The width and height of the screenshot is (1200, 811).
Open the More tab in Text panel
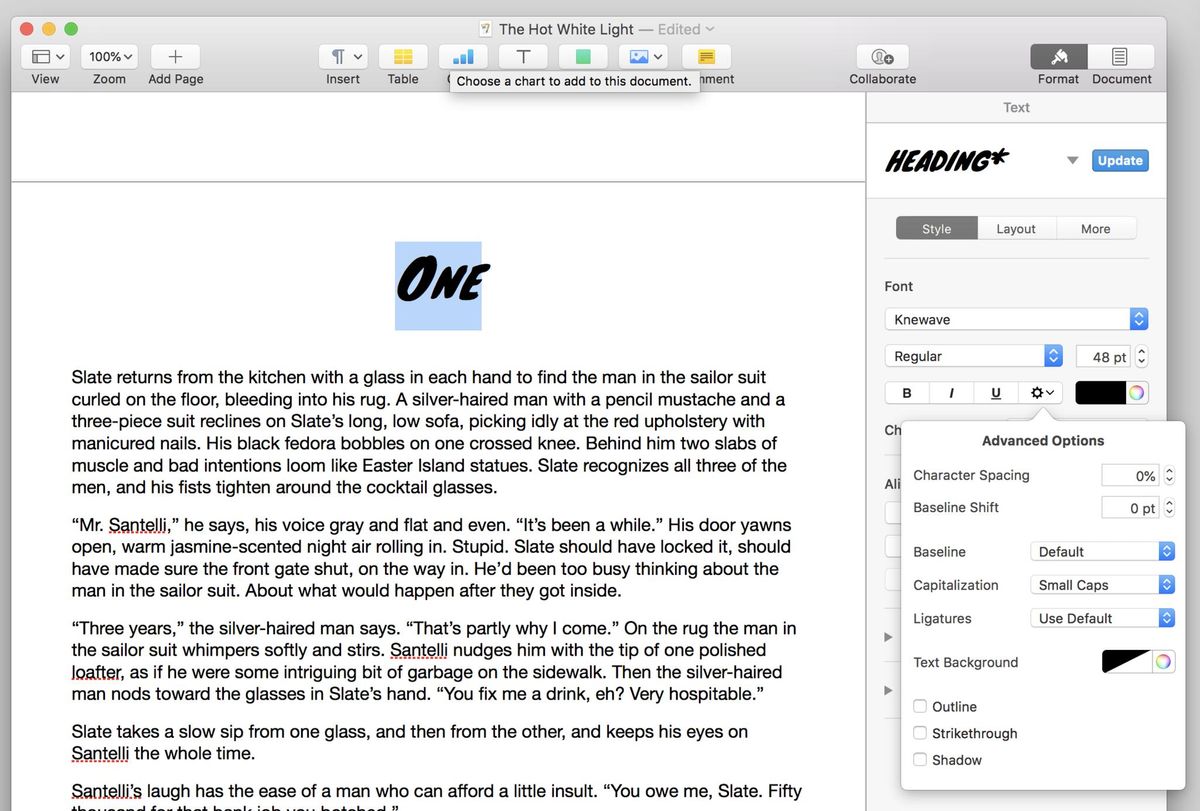(x=1095, y=228)
